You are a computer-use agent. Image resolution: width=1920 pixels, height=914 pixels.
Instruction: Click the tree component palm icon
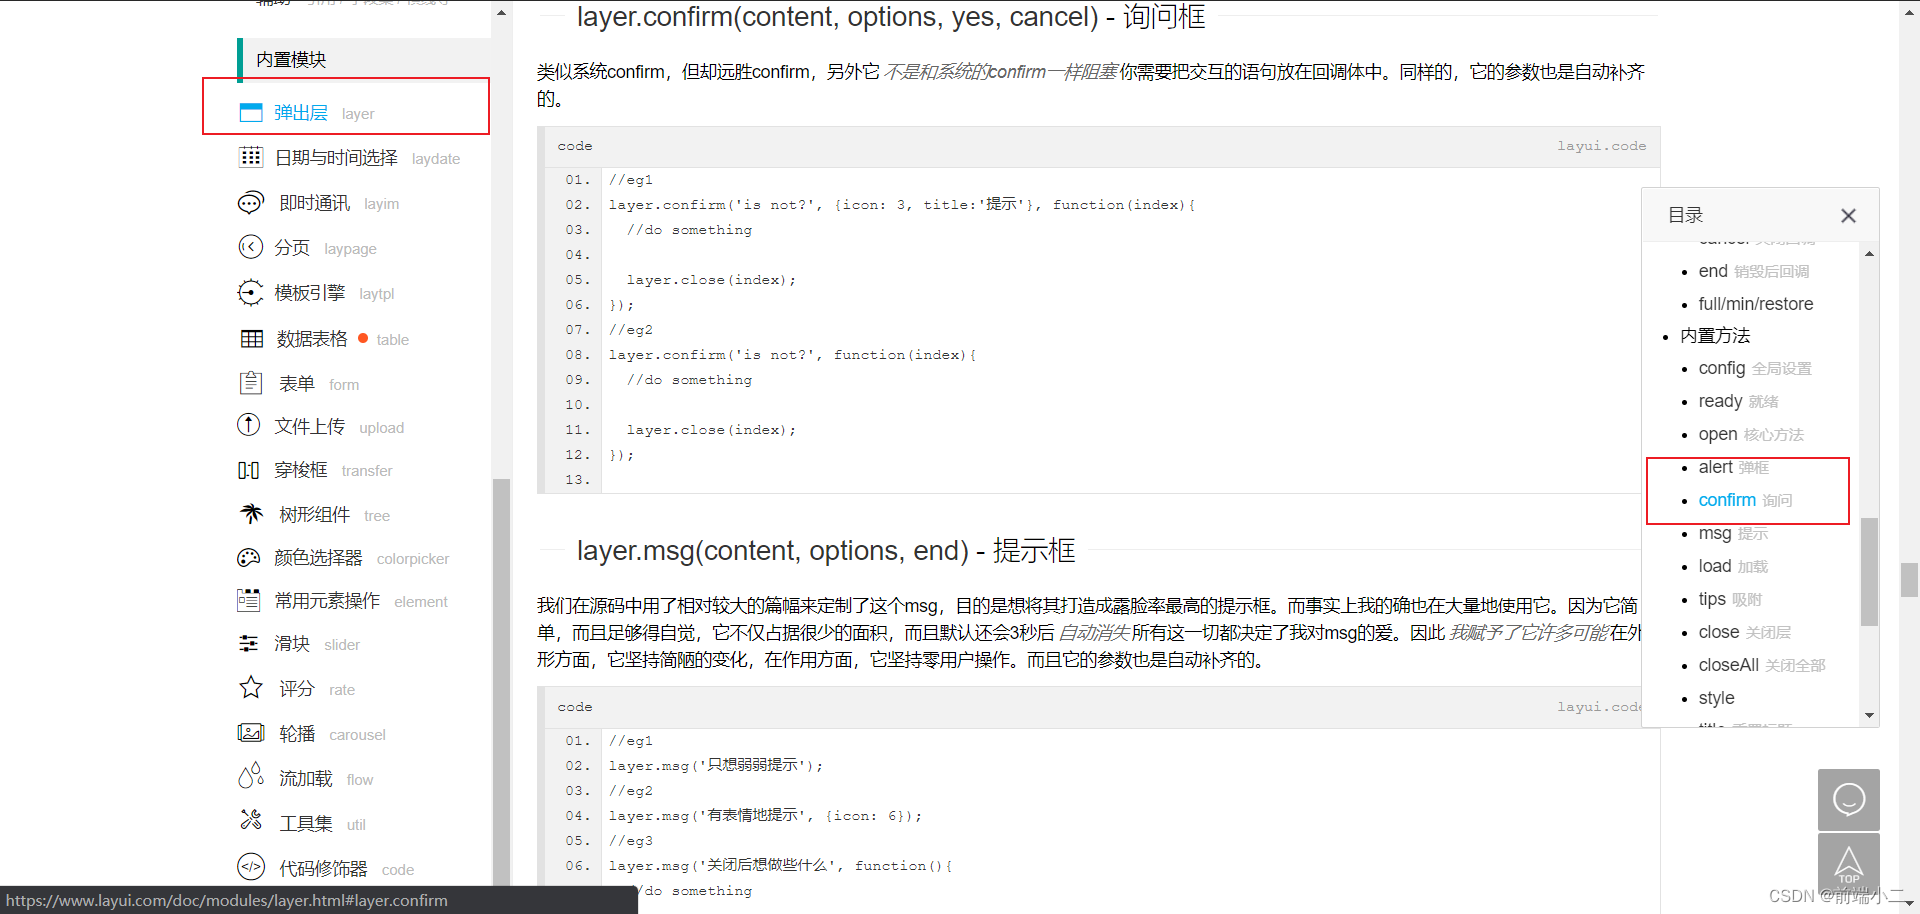(251, 513)
